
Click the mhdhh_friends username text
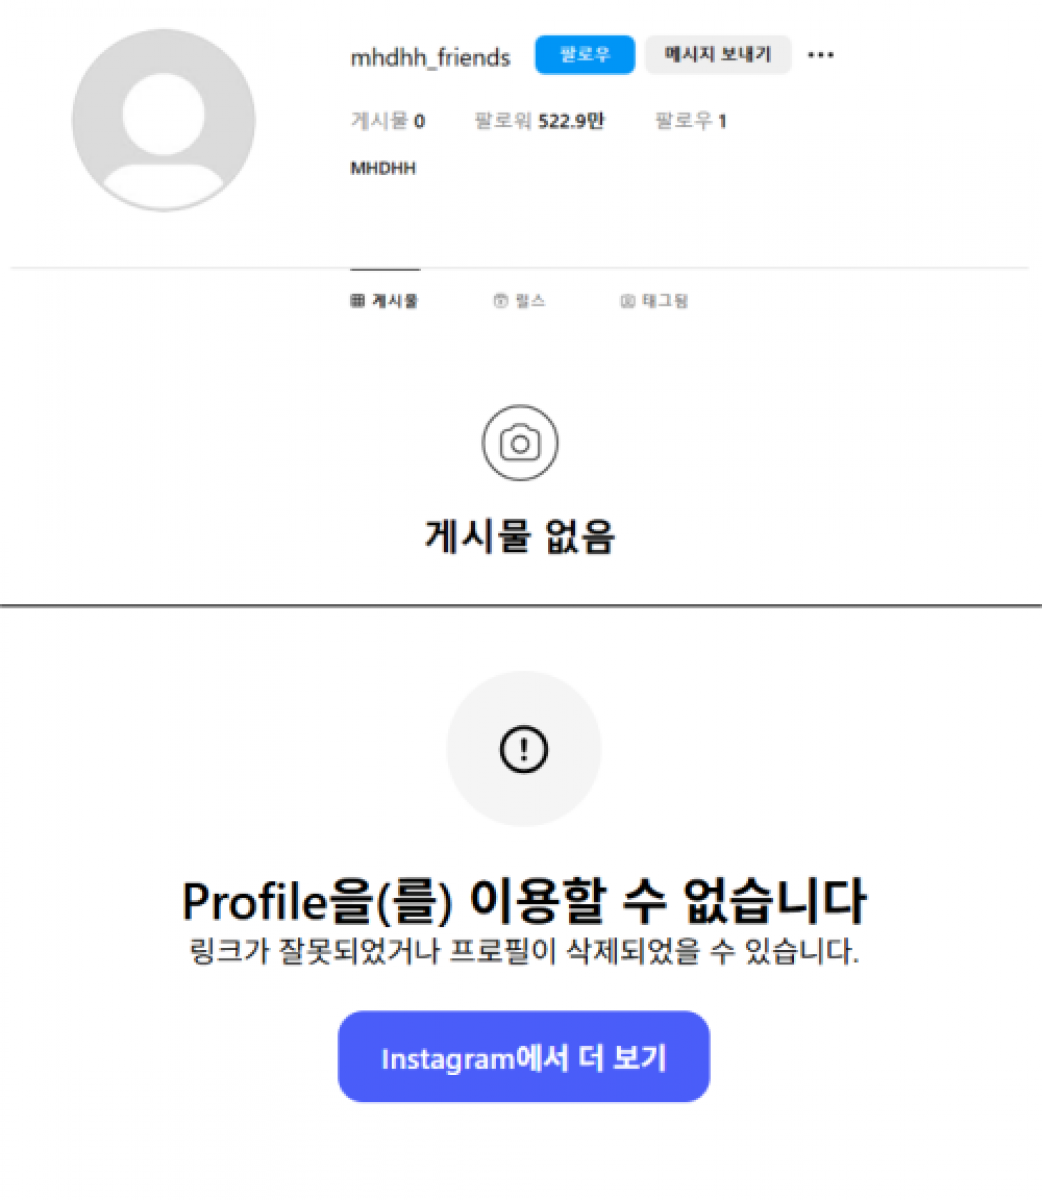(x=430, y=58)
